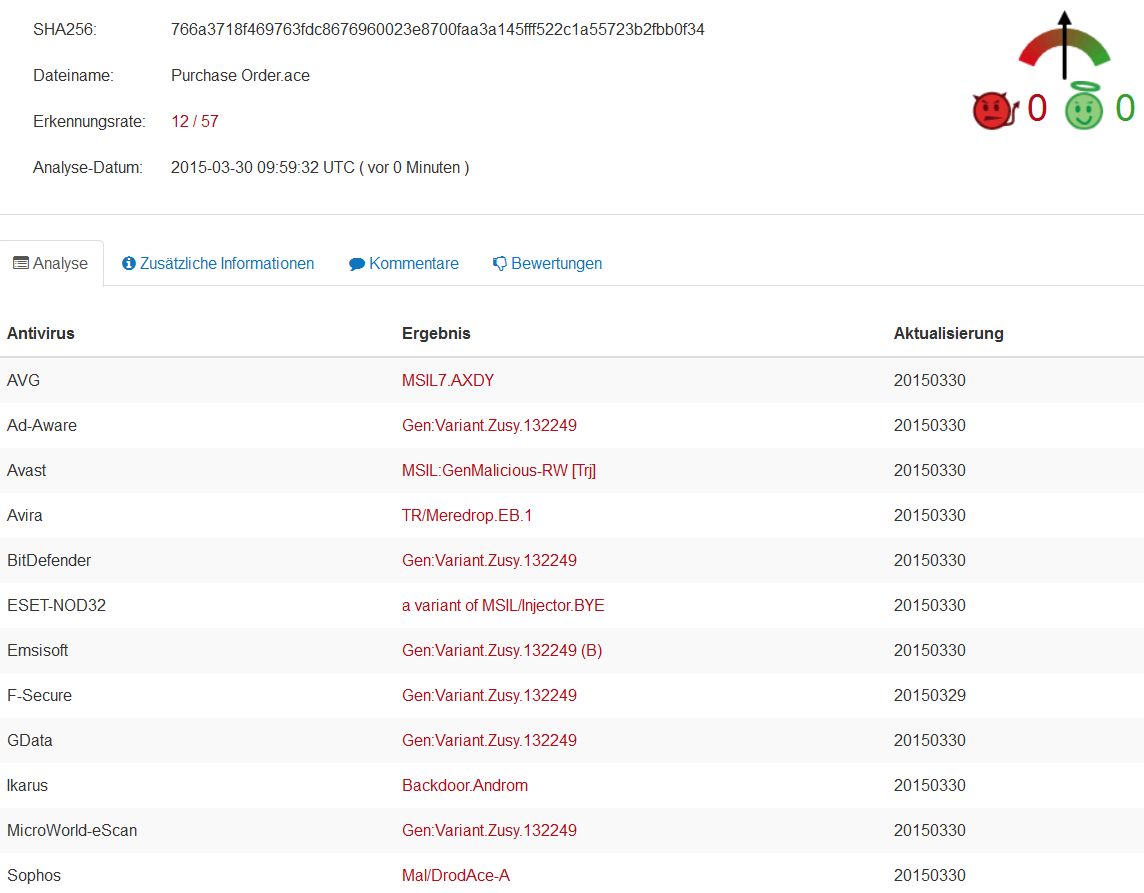Click the Avira row name

pyautogui.click(x=25, y=515)
